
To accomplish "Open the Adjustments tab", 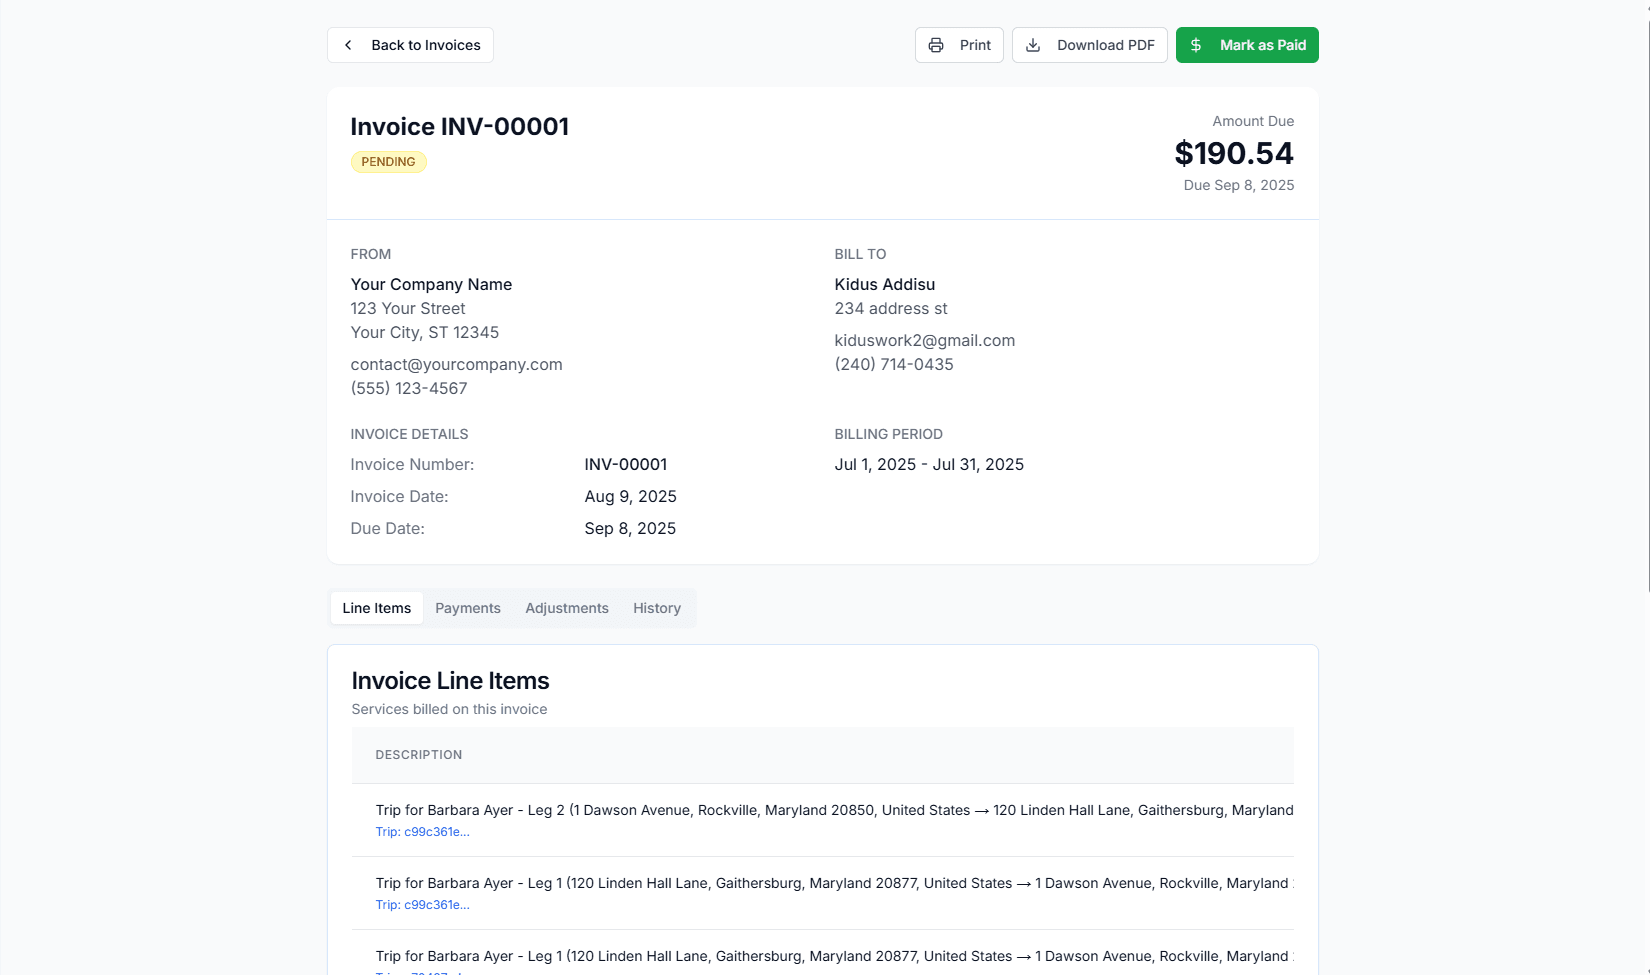I will pos(566,608).
